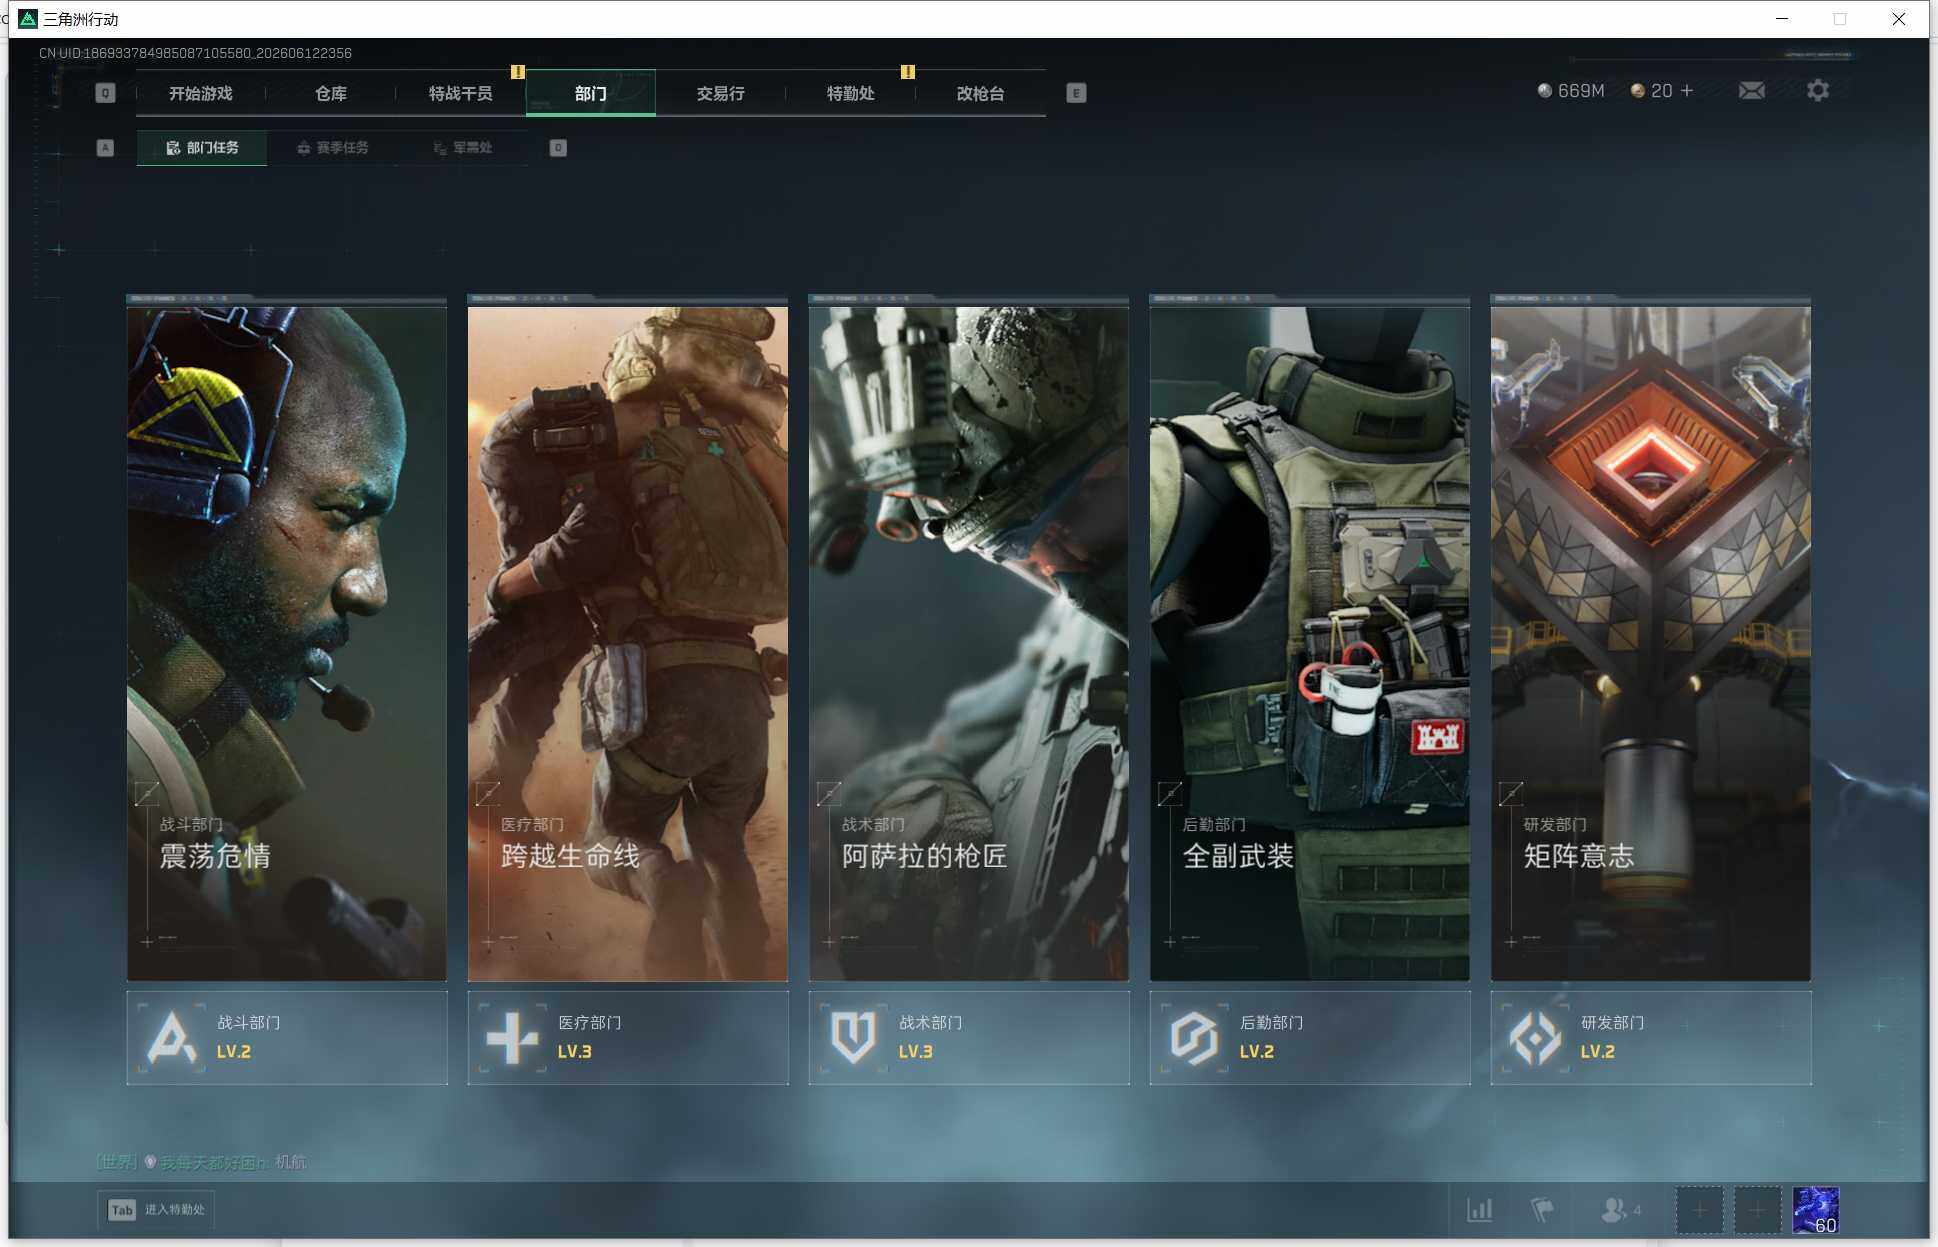
Task: Open the 赛季任务 sub-tab
Action: (x=332, y=147)
